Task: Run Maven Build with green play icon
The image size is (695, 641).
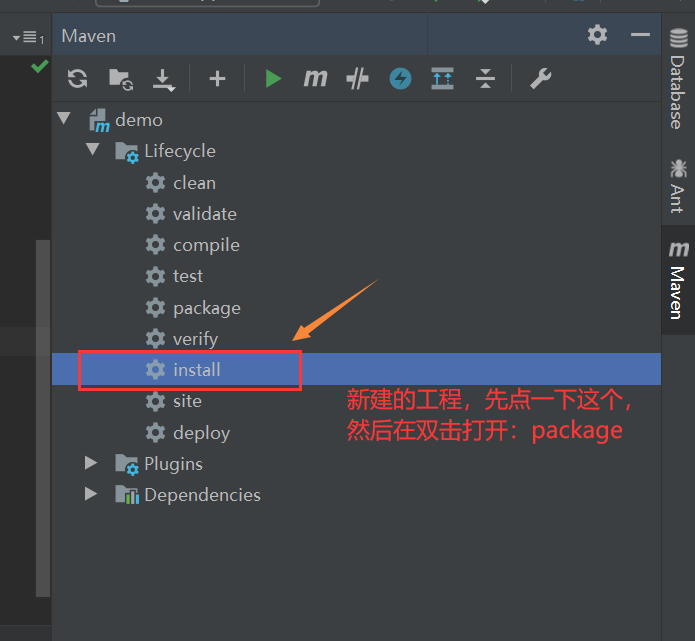Action: 273,79
